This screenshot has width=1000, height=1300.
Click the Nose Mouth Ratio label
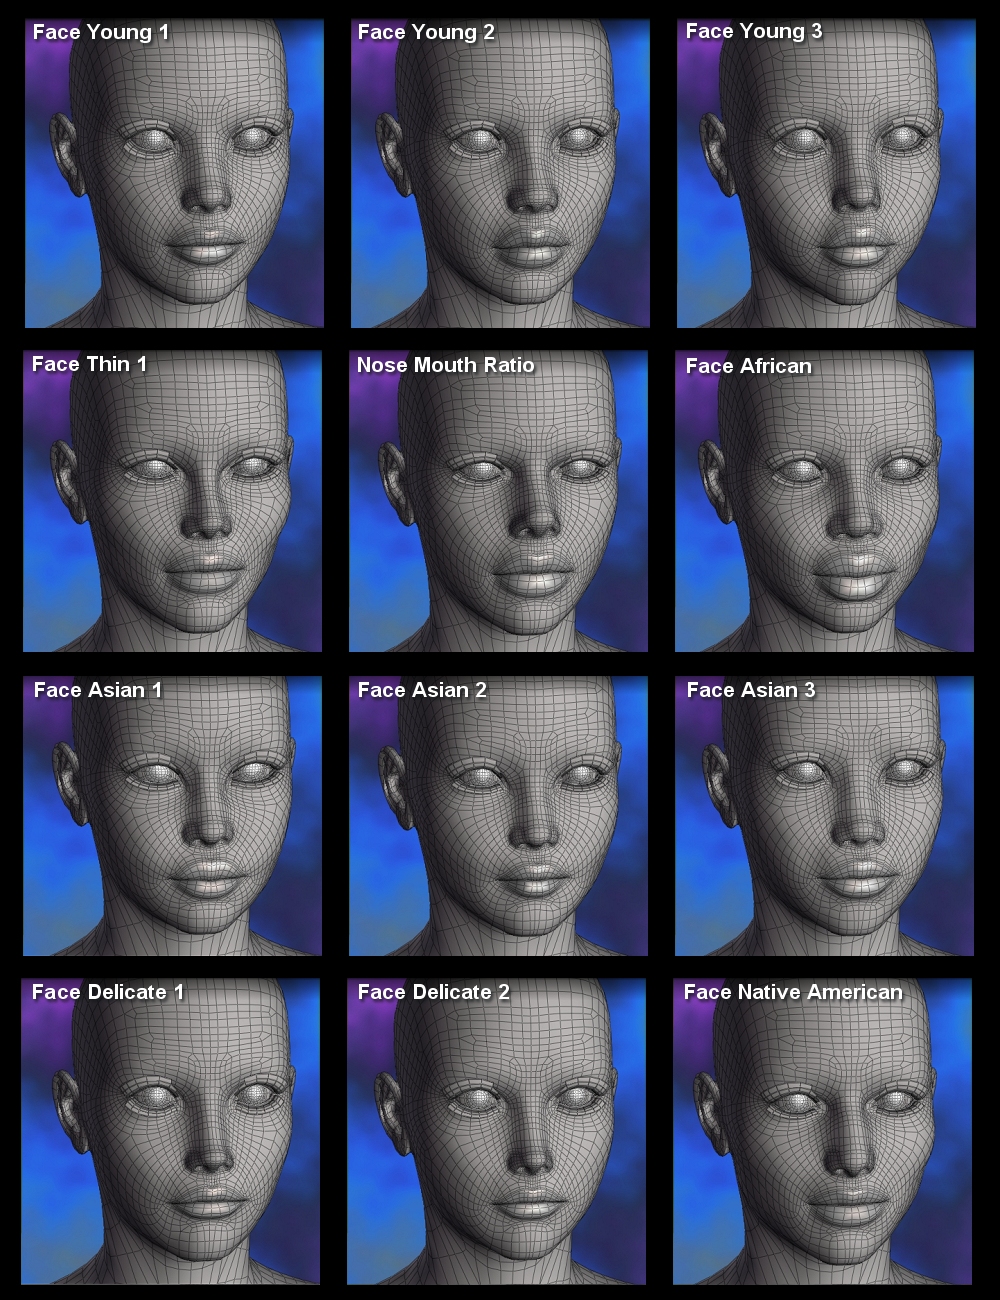(446, 365)
